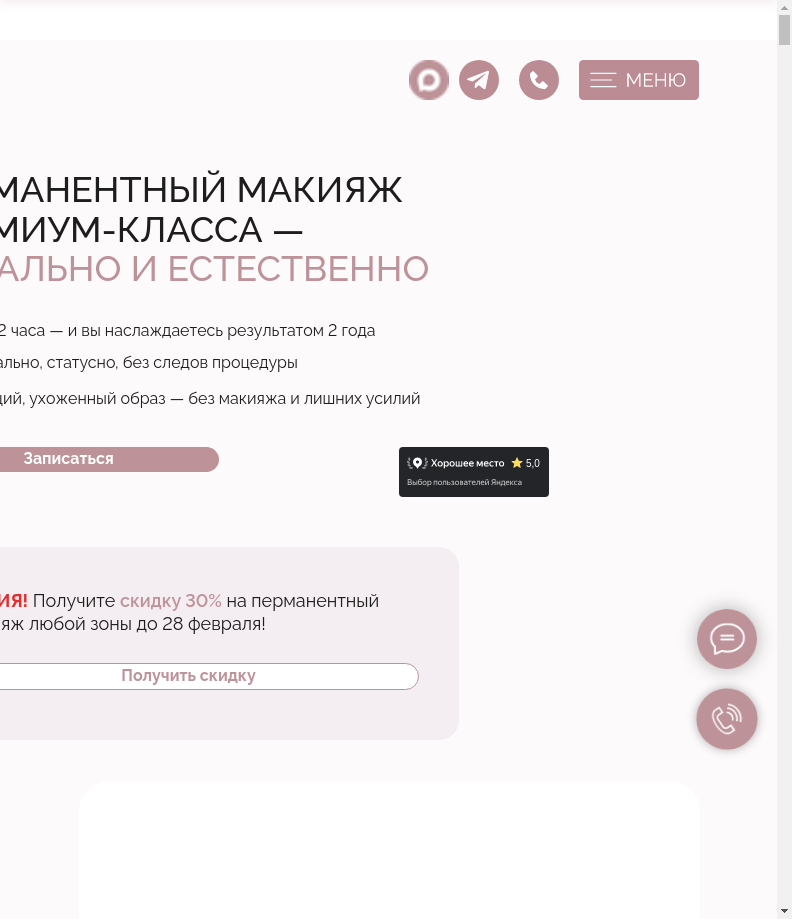This screenshot has width=792, height=919.
Task: Click the text Выбор пользователей Яндекса
Action: pos(464,482)
